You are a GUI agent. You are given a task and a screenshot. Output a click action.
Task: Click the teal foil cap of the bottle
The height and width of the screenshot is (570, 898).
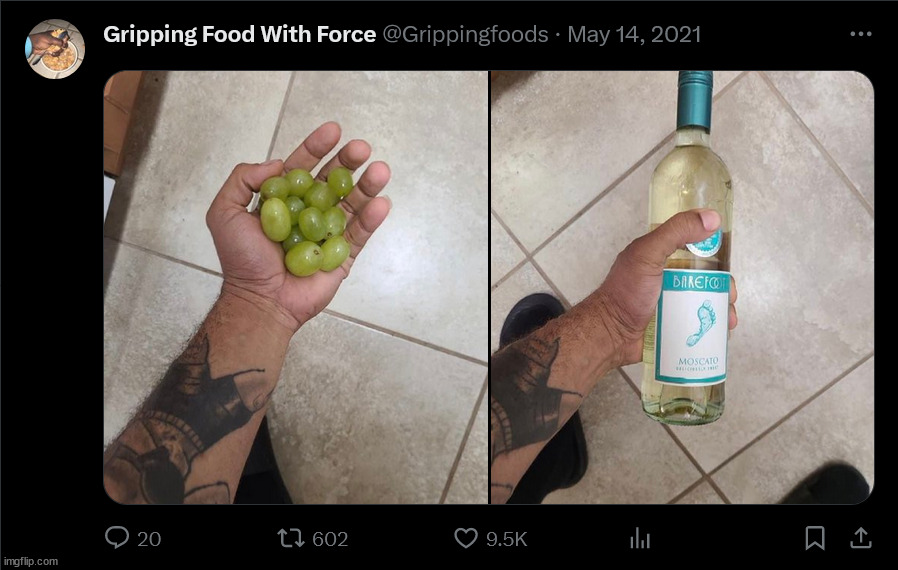point(694,101)
